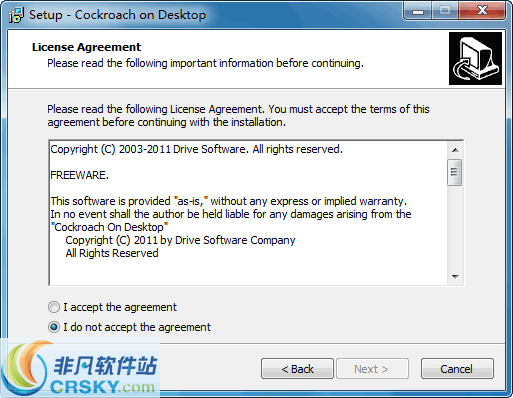This screenshot has height=398, width=513.
Task: Click the computer wizard image in header
Action: [x=475, y=58]
